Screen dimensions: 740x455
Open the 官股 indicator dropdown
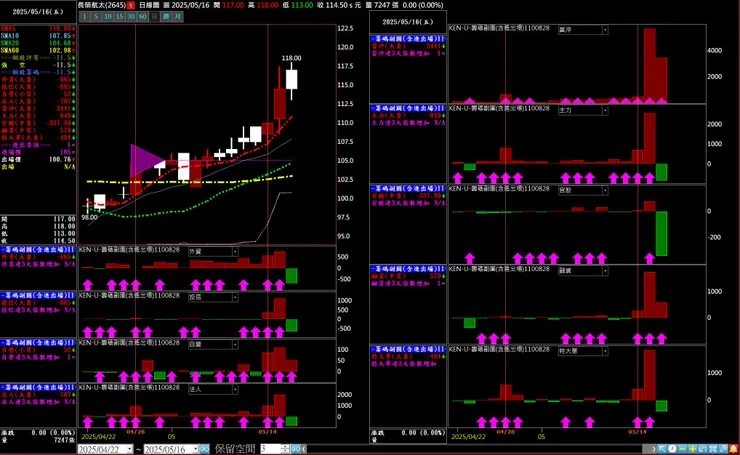[605, 191]
